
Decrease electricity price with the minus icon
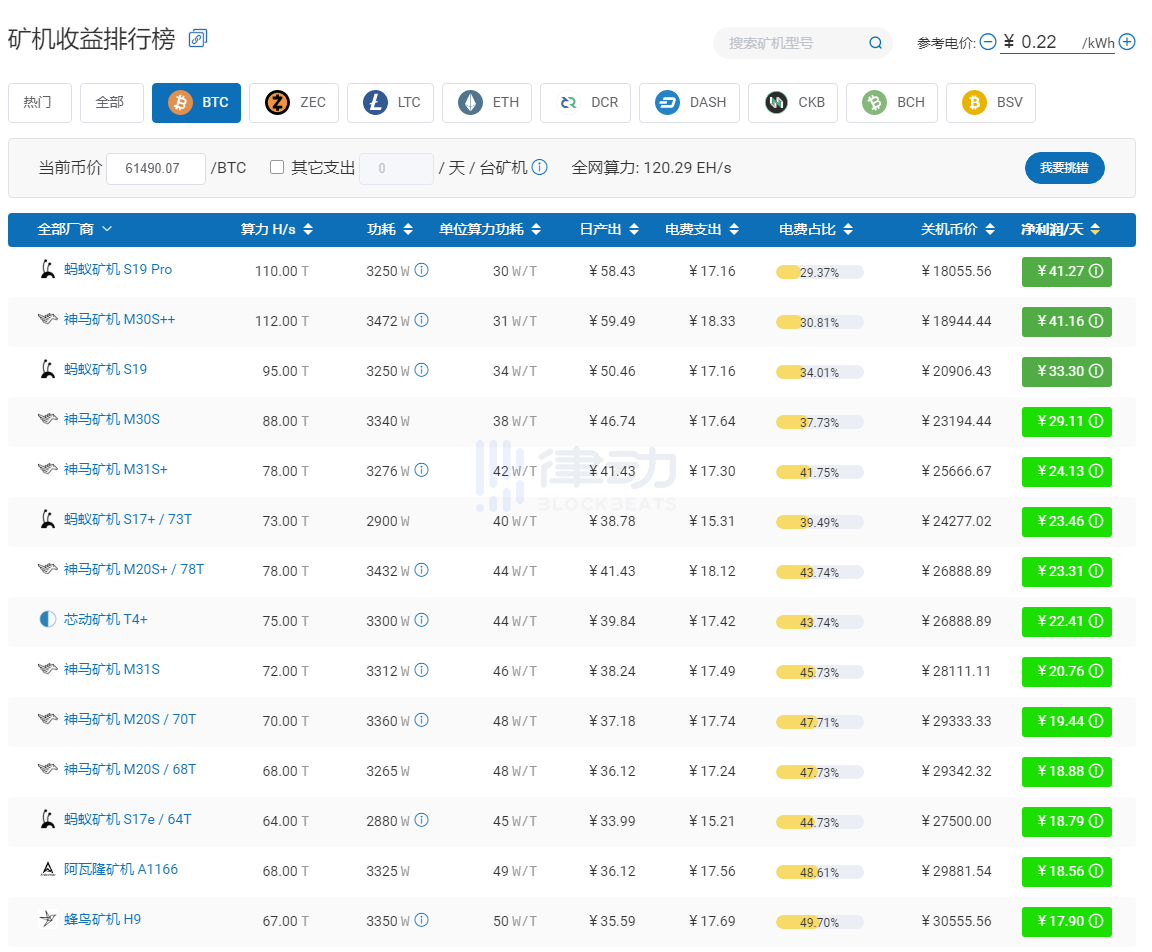coord(988,42)
